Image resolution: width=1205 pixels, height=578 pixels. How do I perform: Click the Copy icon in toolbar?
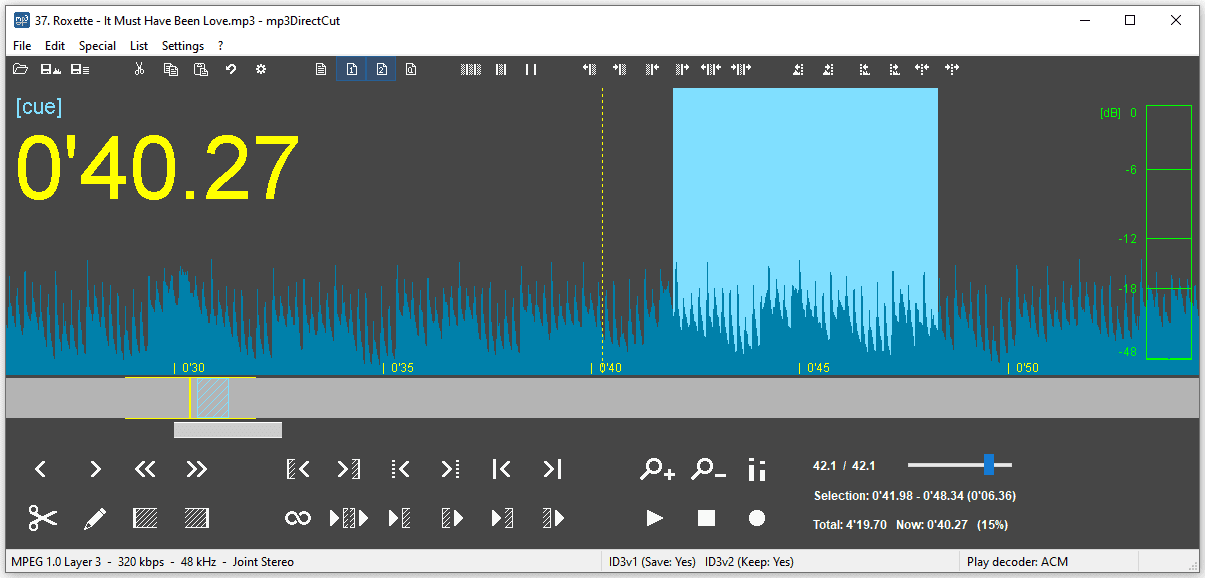pyautogui.click(x=171, y=69)
